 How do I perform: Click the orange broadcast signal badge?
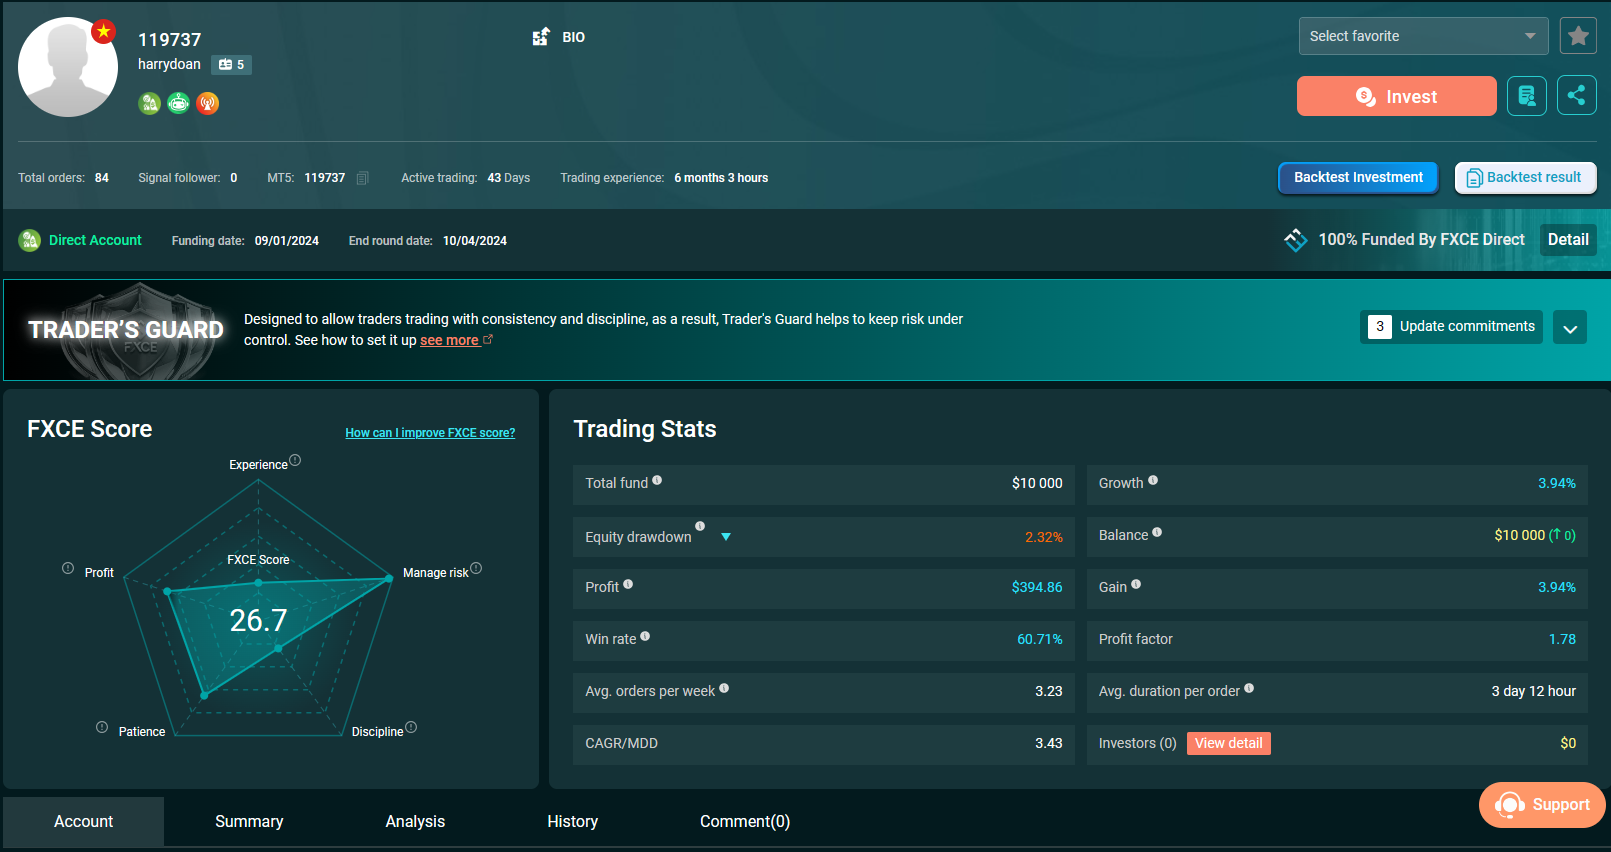[x=207, y=103]
